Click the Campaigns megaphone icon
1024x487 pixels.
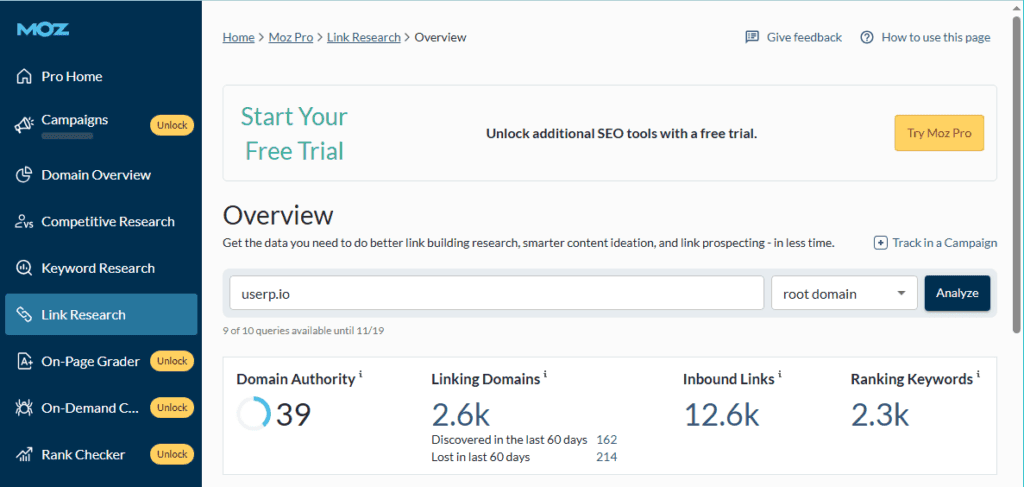click(x=24, y=126)
